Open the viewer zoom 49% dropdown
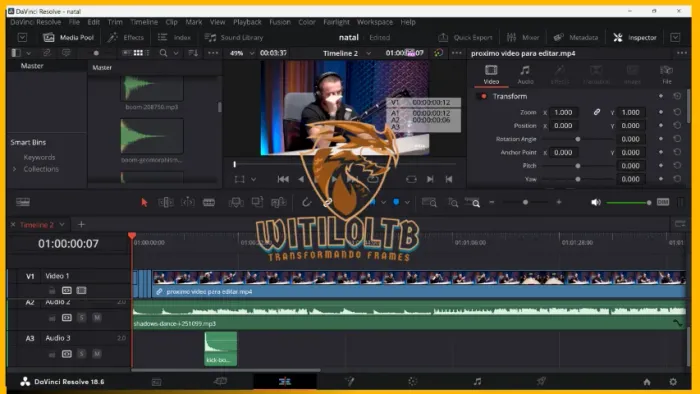The image size is (700, 394). click(x=252, y=53)
